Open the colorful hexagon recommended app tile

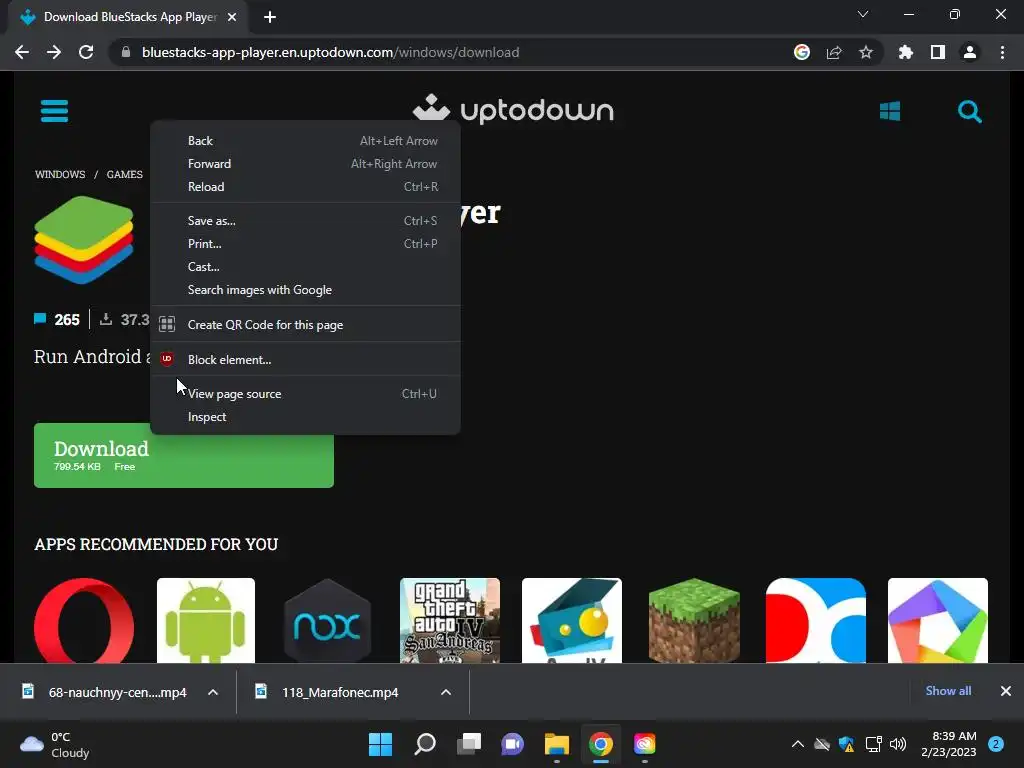coord(938,620)
